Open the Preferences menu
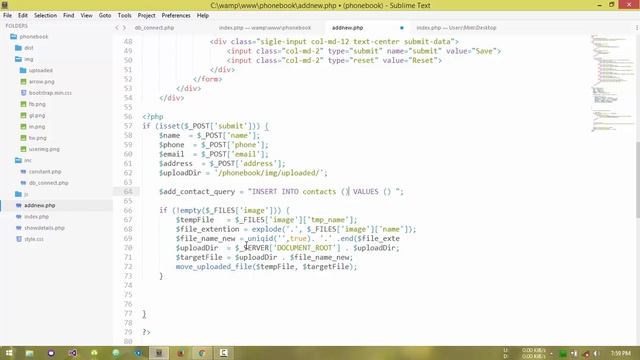The width and height of the screenshot is (640, 360). pyautogui.click(x=176, y=16)
